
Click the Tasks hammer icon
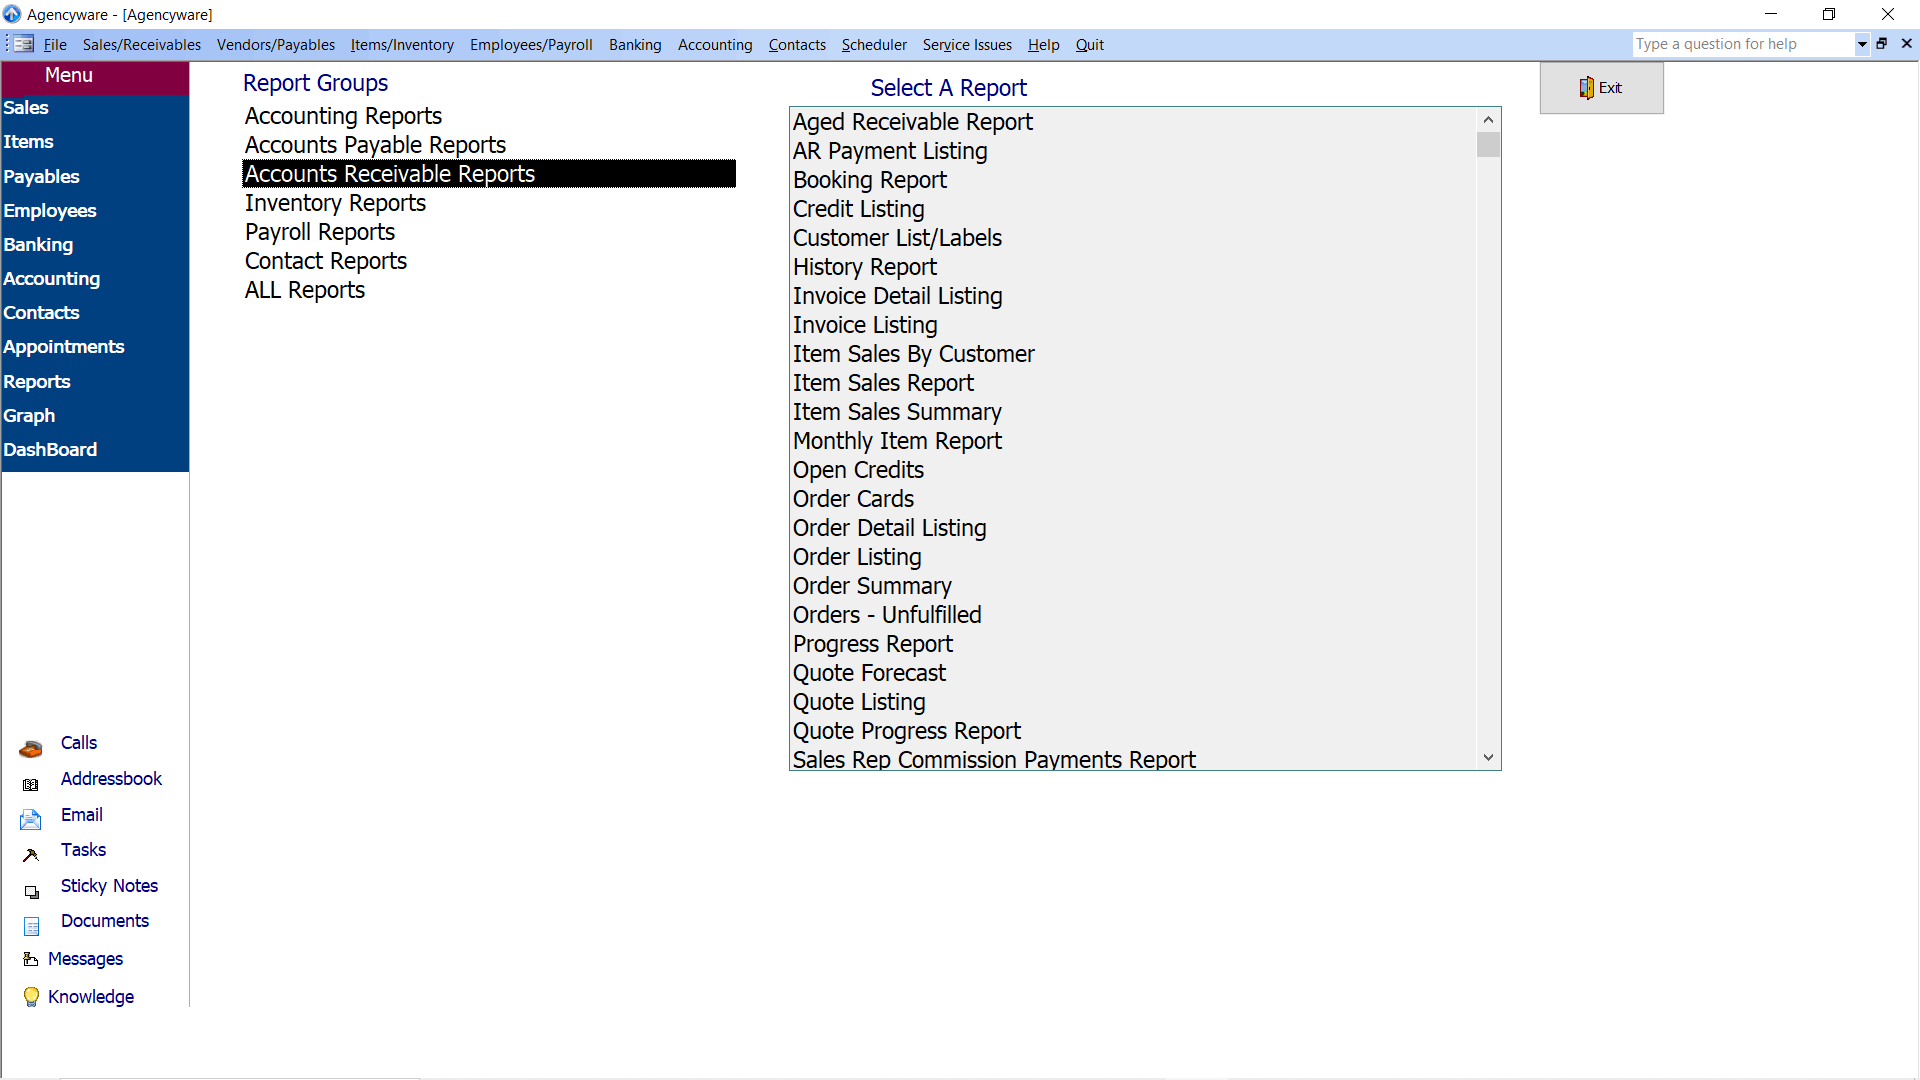[x=31, y=855]
